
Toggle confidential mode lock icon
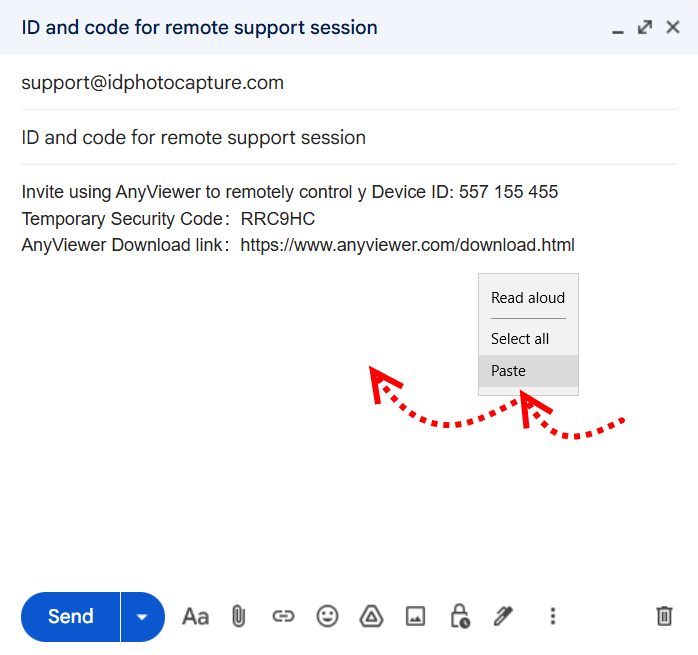click(459, 616)
